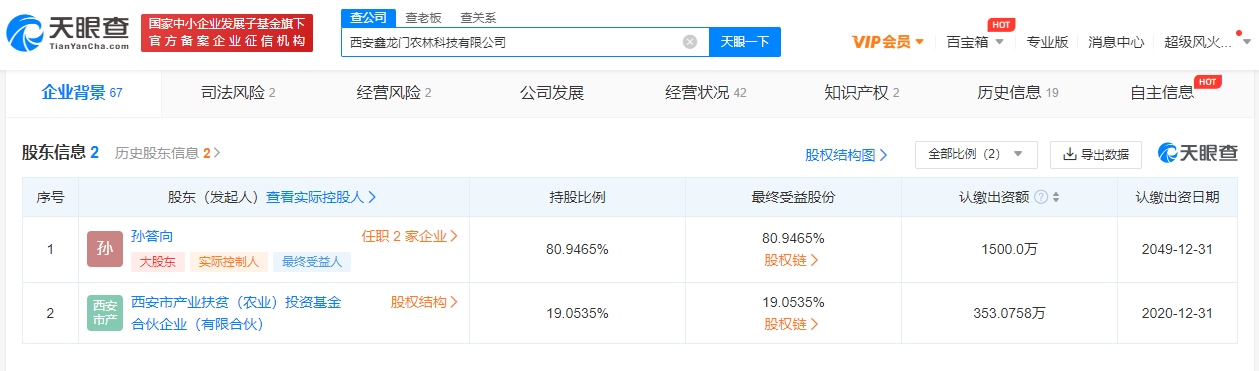1259x371 pixels.
Task: Click the 西安市产 shareholder avatar icon
Action: click(x=105, y=313)
